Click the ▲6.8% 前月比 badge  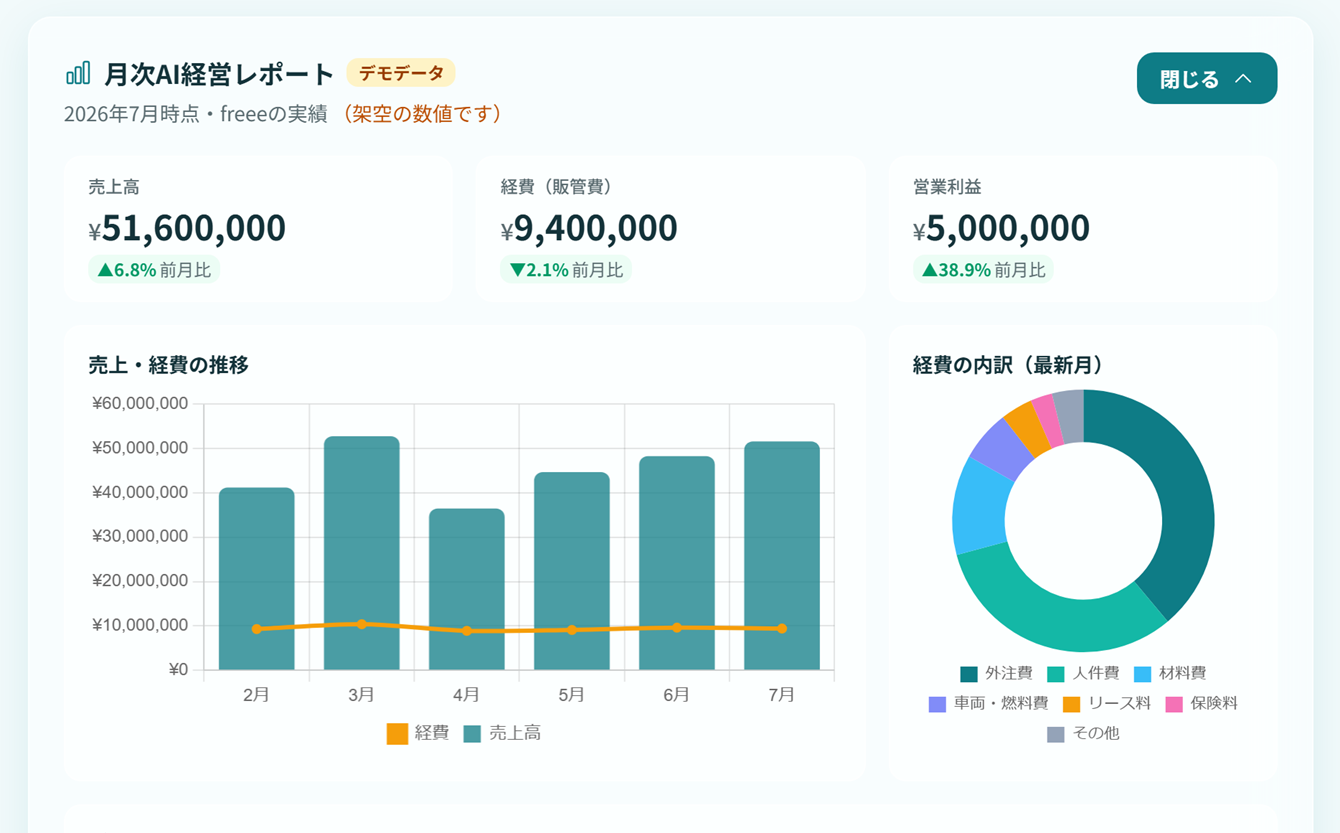[154, 270]
